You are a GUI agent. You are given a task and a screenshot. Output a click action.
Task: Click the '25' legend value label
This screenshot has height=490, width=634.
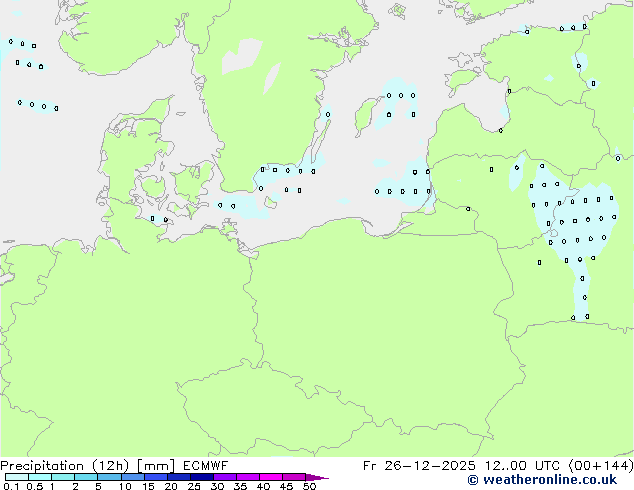coord(194,486)
